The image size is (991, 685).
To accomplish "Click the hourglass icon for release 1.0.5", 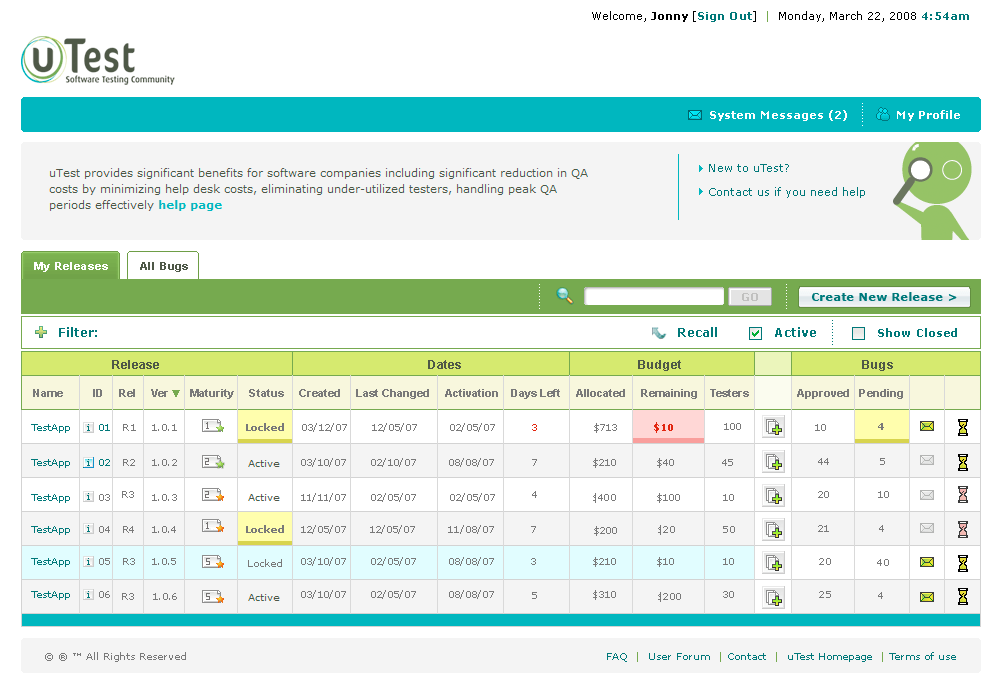I will tap(962, 562).
